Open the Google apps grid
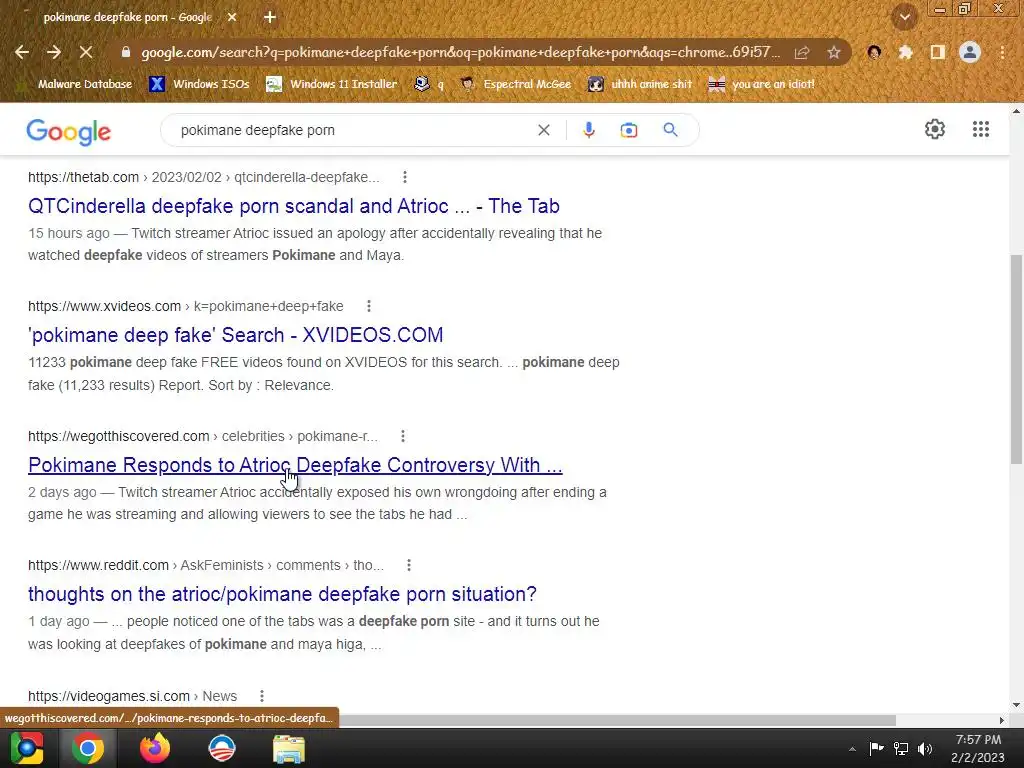Image resolution: width=1024 pixels, height=768 pixels. [980, 129]
